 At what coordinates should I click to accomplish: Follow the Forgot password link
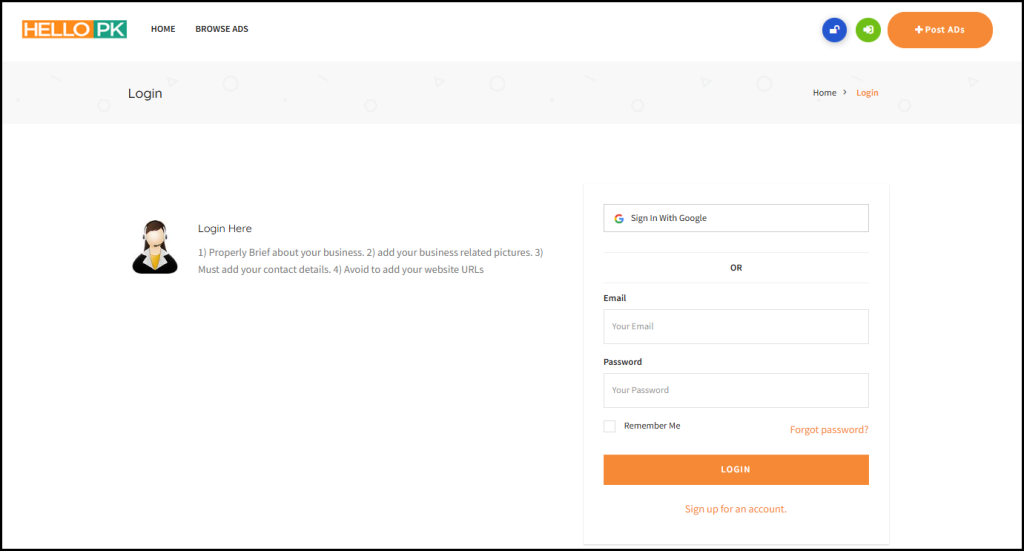click(x=829, y=430)
